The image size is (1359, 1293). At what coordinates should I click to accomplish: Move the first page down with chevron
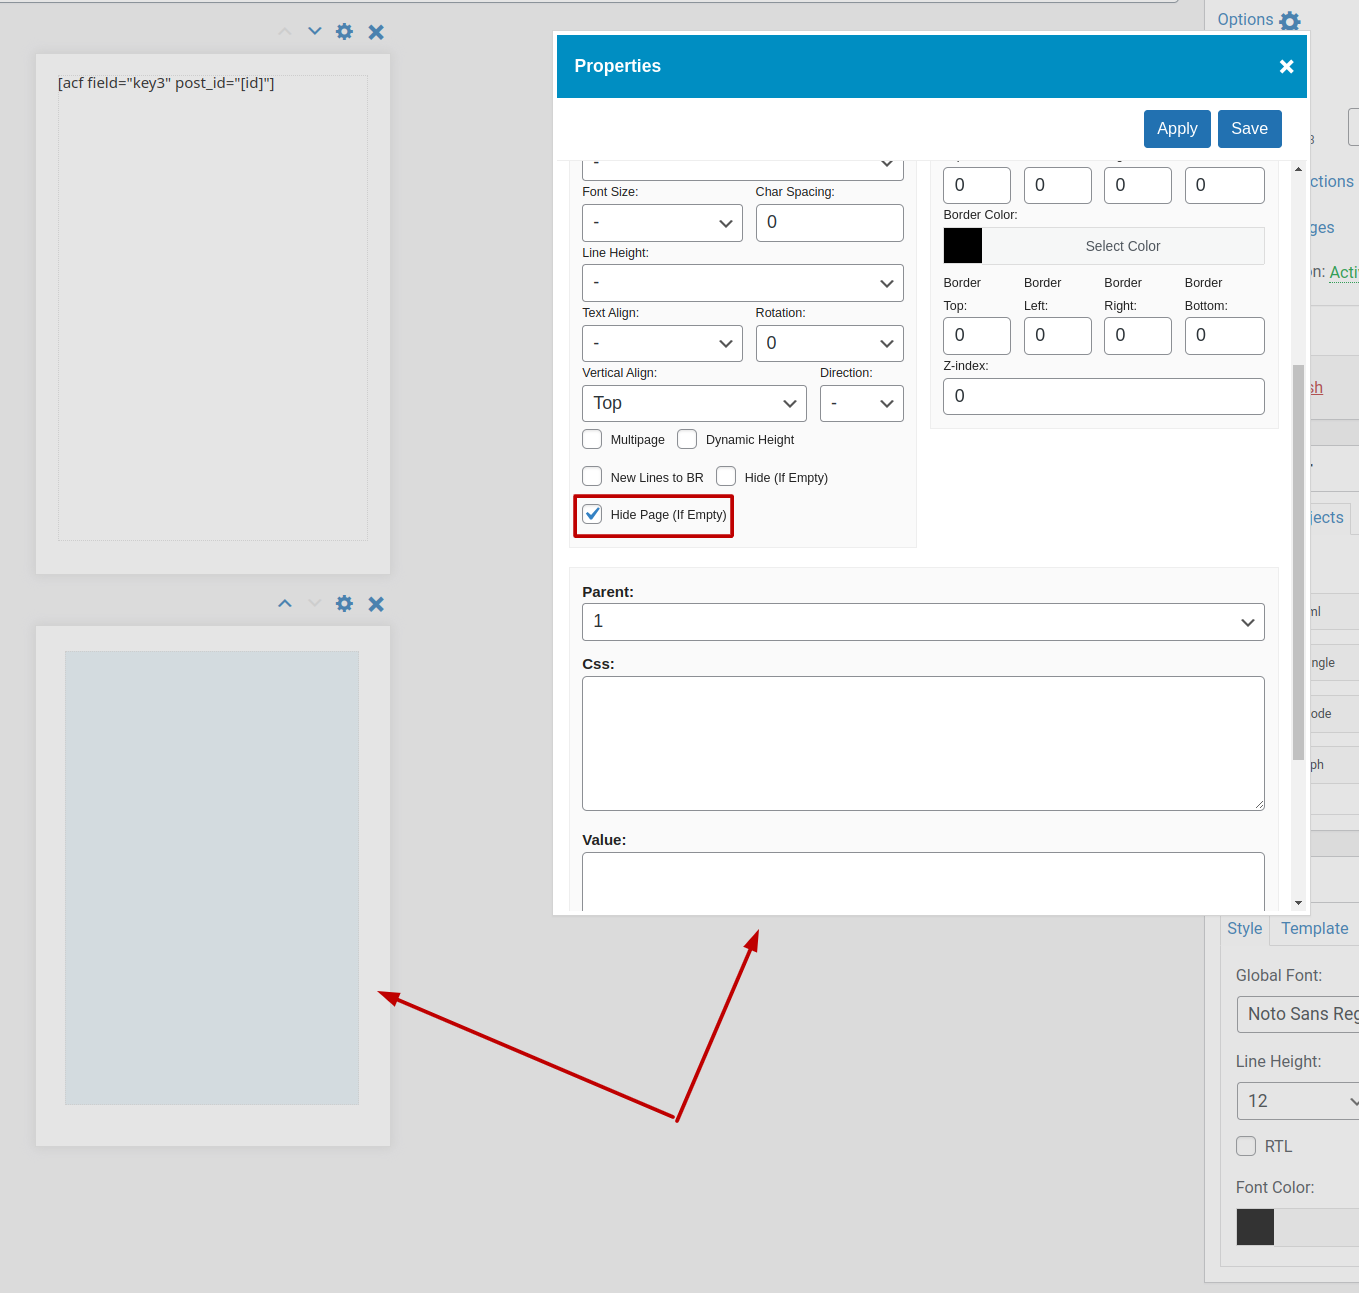click(x=315, y=31)
